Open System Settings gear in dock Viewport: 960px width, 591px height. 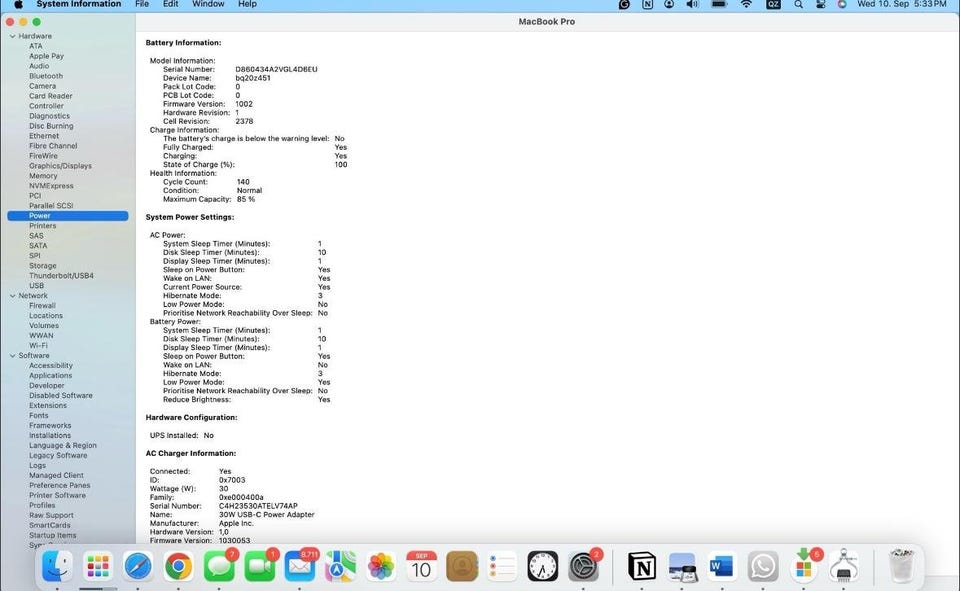pyautogui.click(x=583, y=567)
